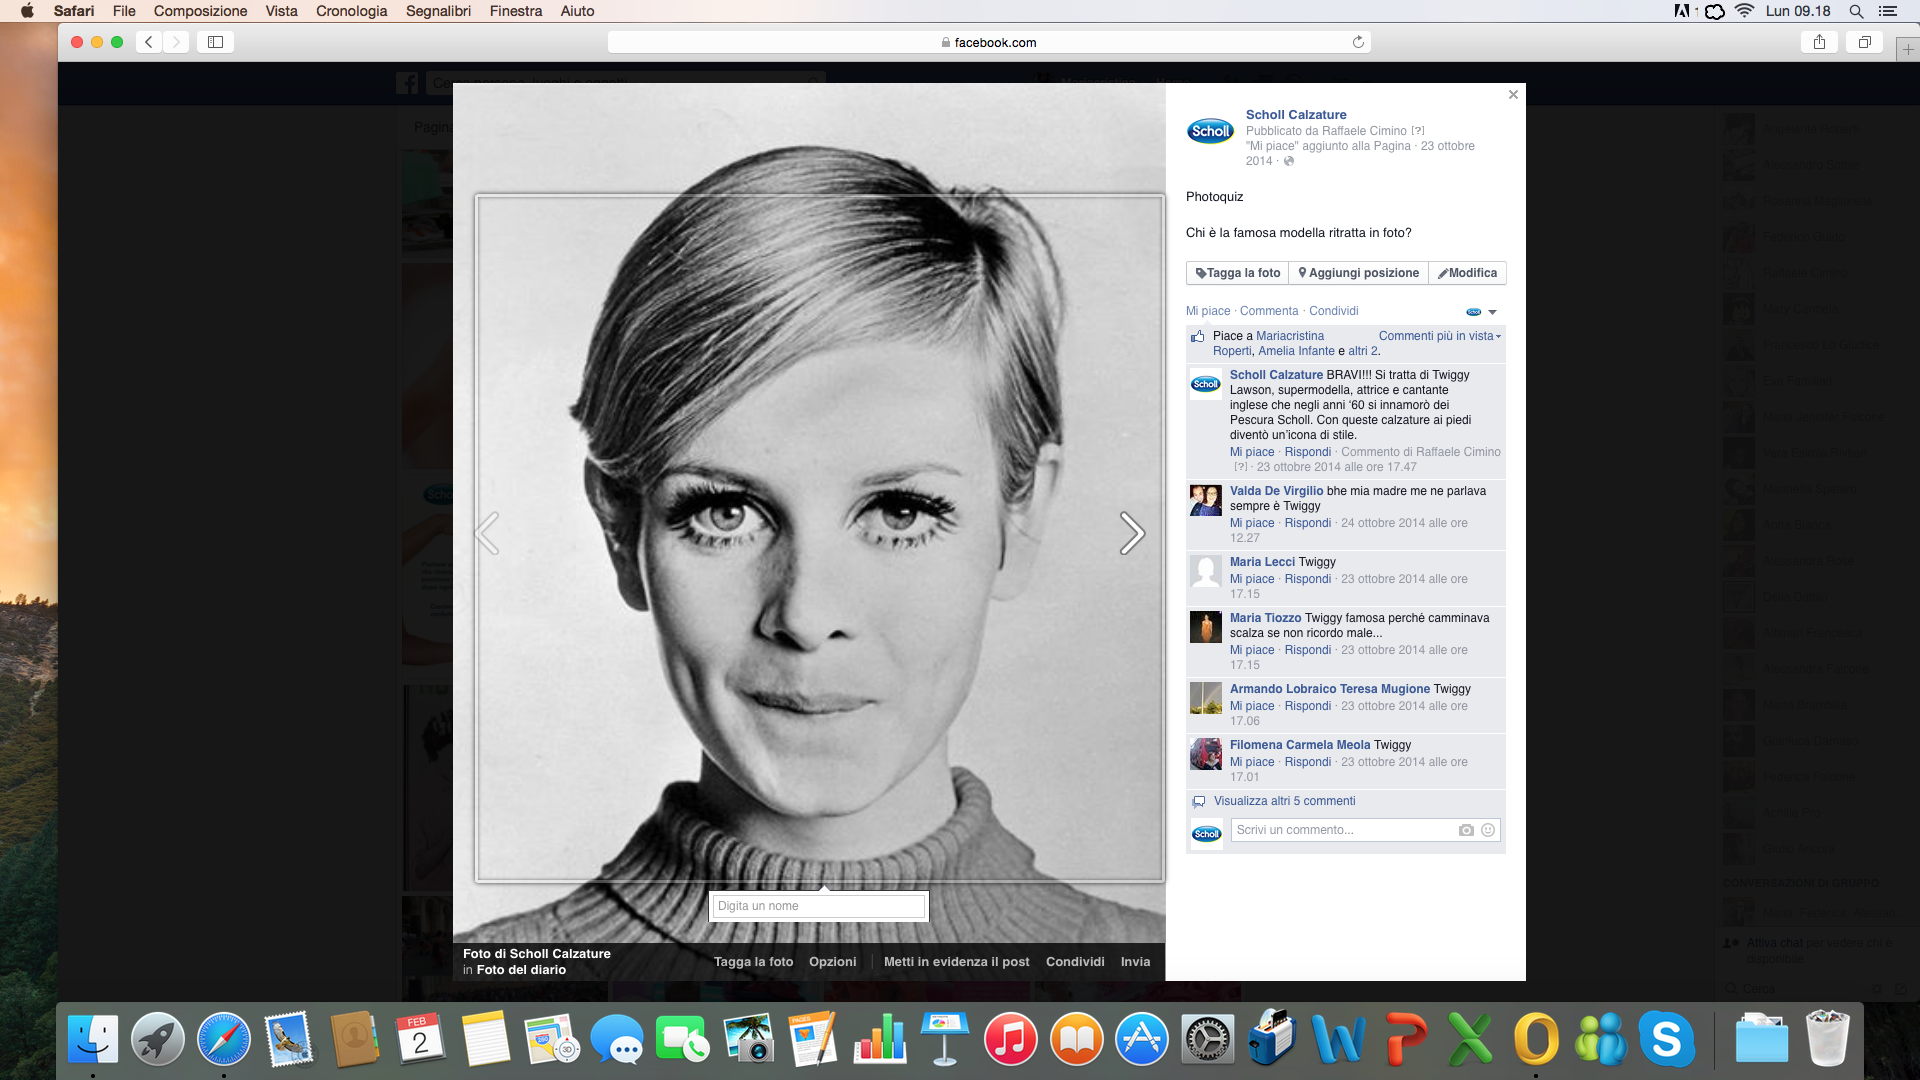Open the 'Visualizza altri 5 commenti' link
This screenshot has height=1080, width=1920.
[1284, 801]
